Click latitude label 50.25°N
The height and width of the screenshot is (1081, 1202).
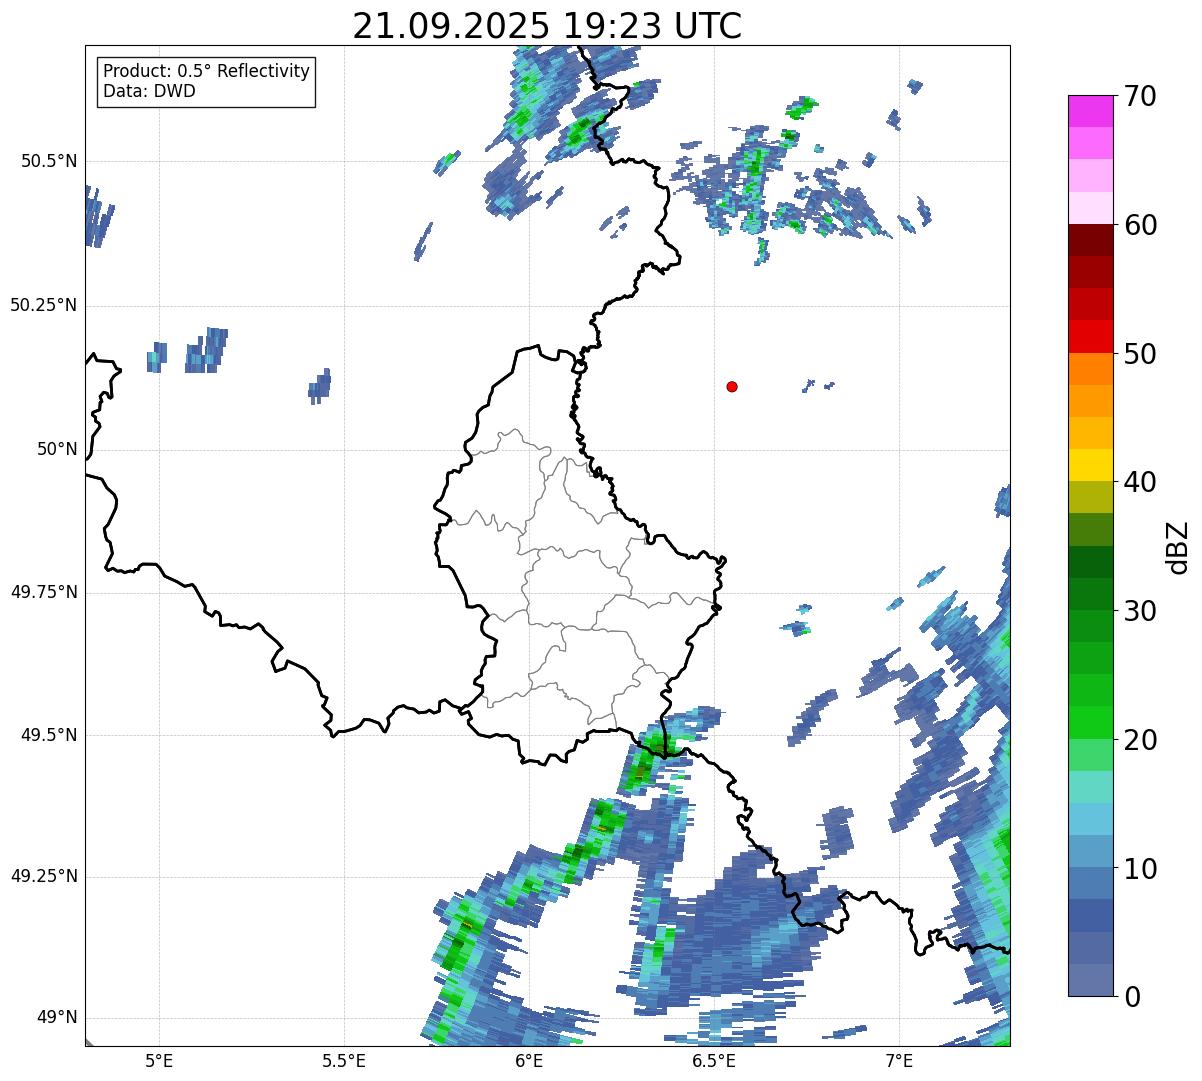point(44,305)
